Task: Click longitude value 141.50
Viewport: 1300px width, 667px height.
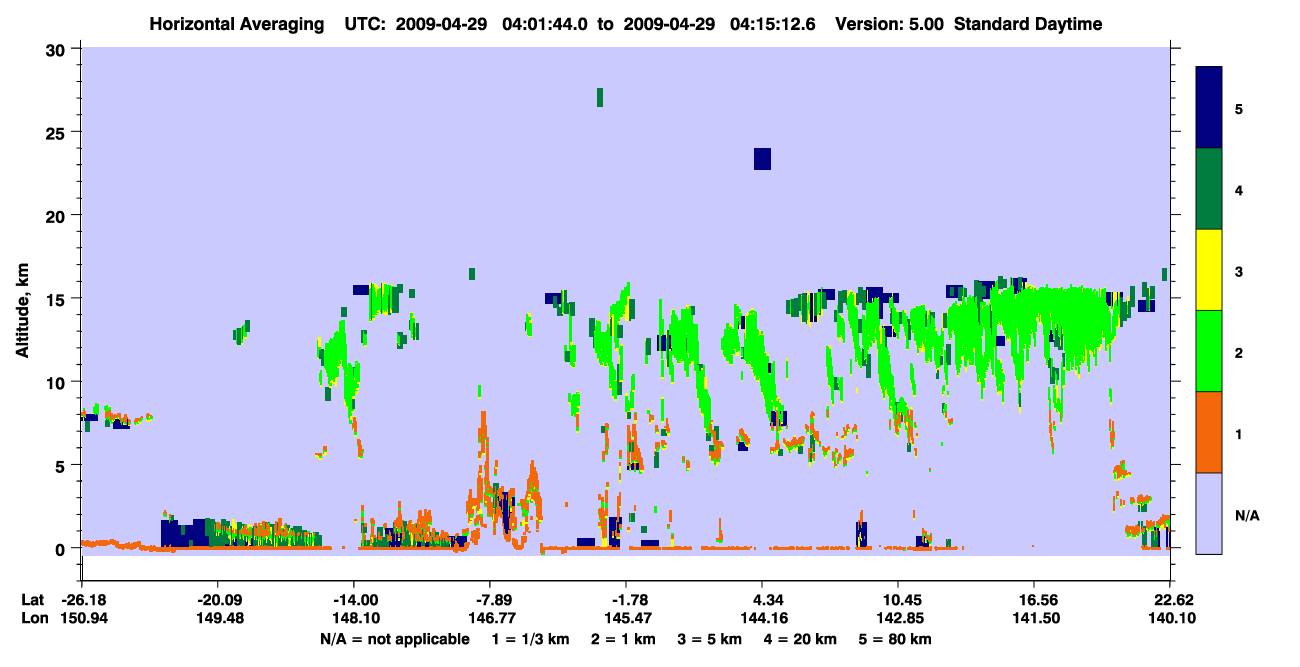Action: pyautogui.click(x=1034, y=619)
